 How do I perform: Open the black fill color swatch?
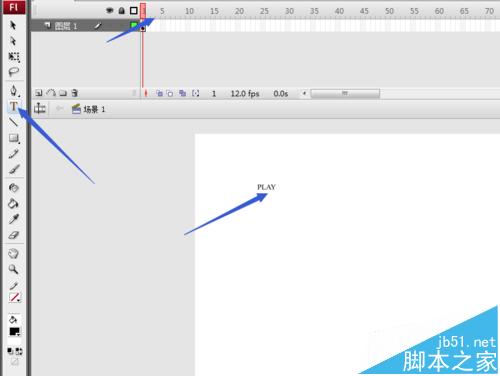[x=14, y=331]
